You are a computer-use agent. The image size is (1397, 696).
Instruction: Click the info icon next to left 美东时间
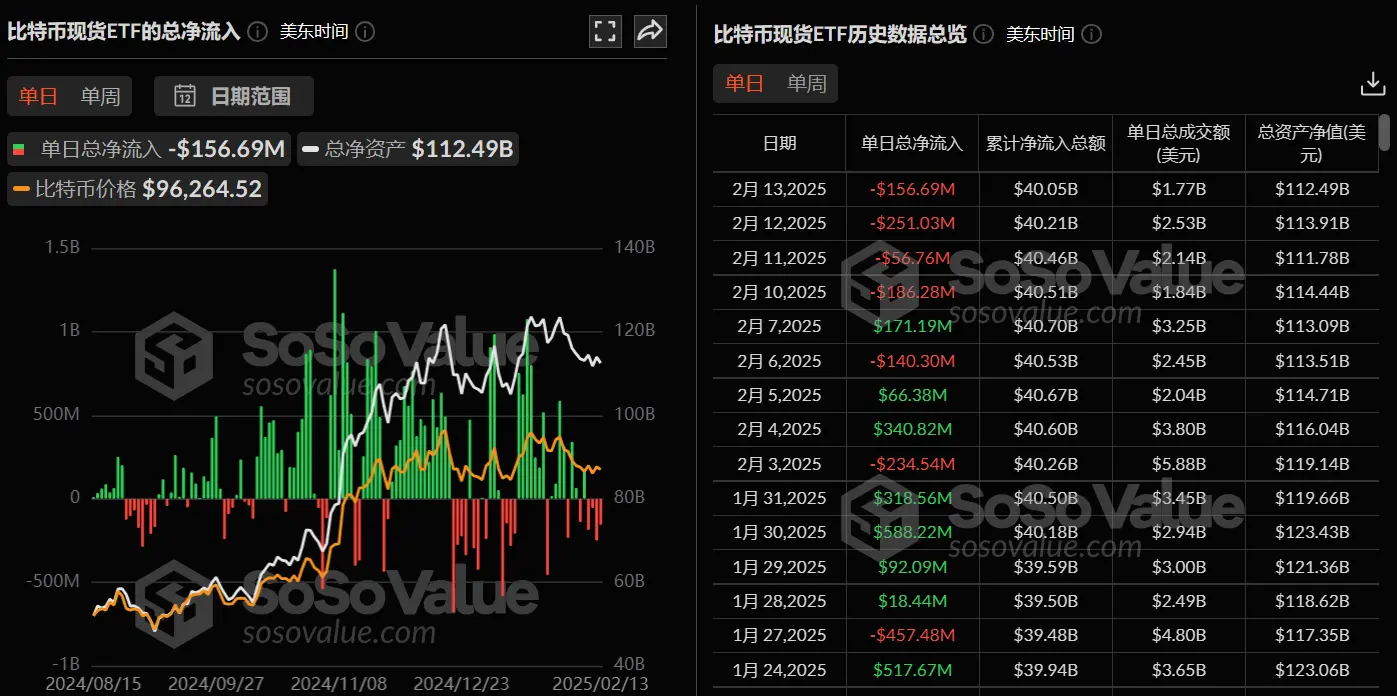[x=365, y=31]
